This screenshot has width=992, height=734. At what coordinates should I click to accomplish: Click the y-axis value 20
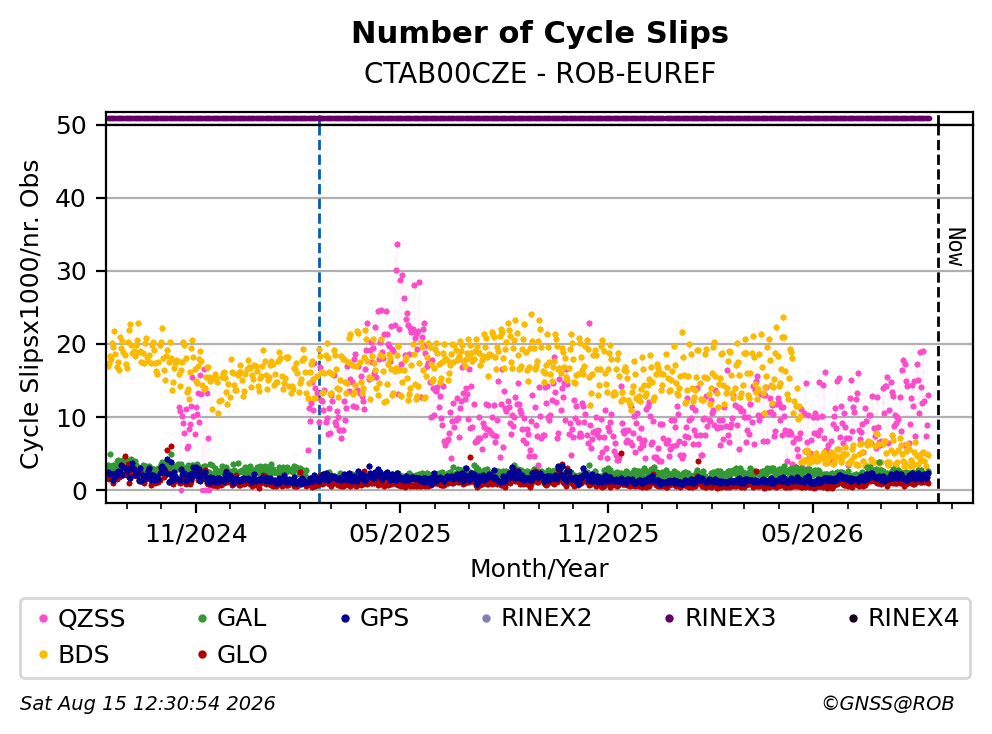(x=71, y=345)
